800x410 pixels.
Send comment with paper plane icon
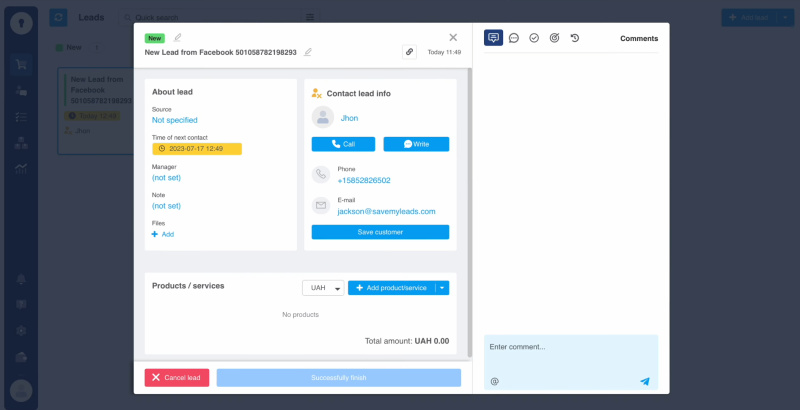click(x=645, y=381)
